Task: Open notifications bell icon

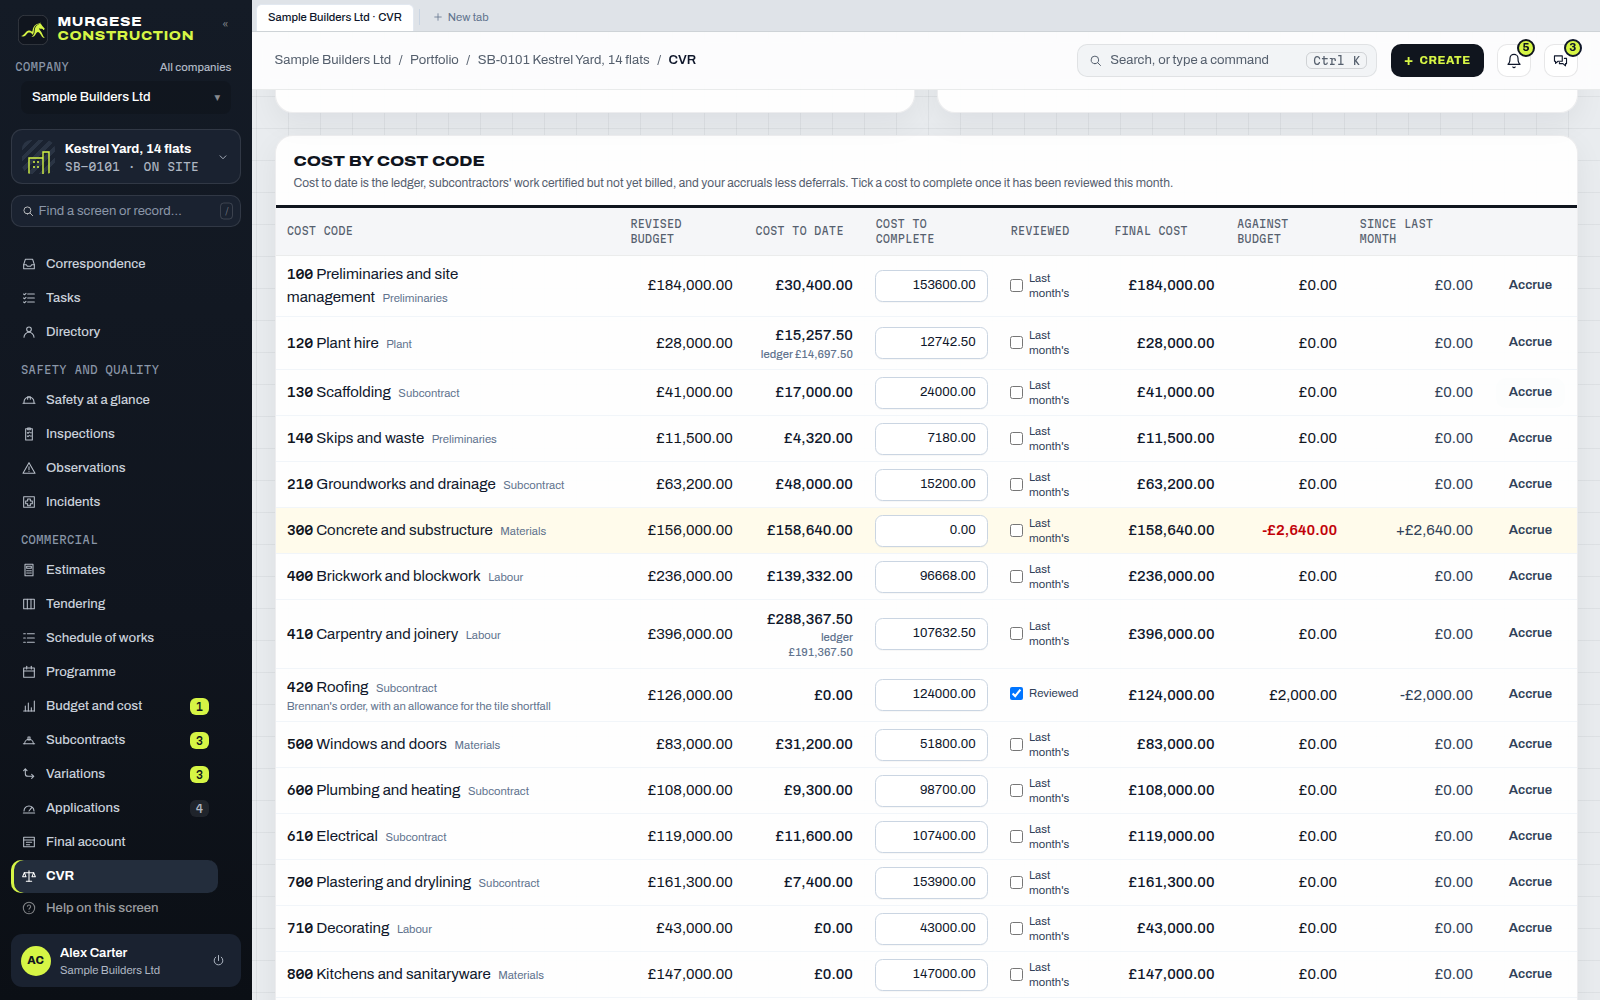Action: [x=1514, y=60]
